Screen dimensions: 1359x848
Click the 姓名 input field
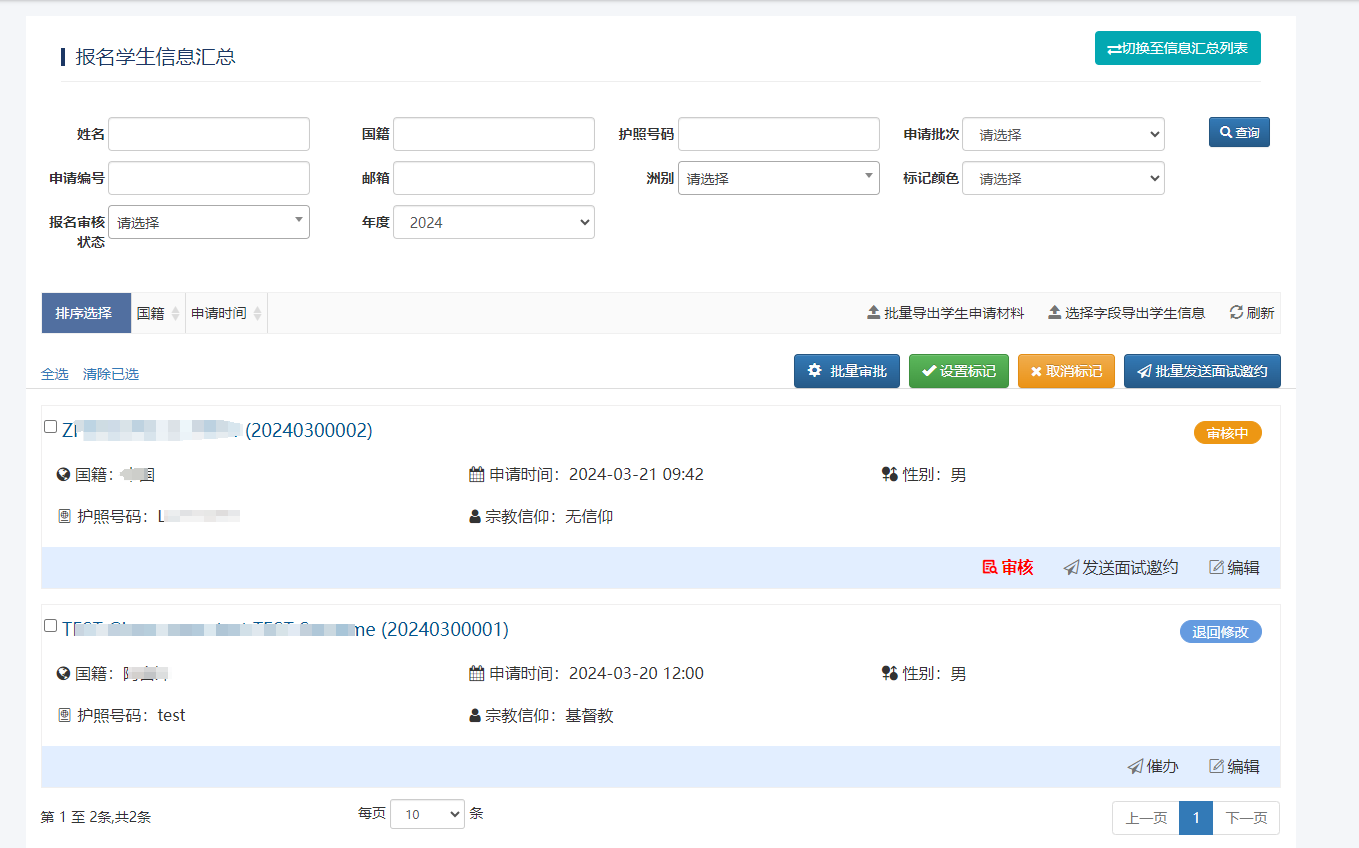[209, 135]
